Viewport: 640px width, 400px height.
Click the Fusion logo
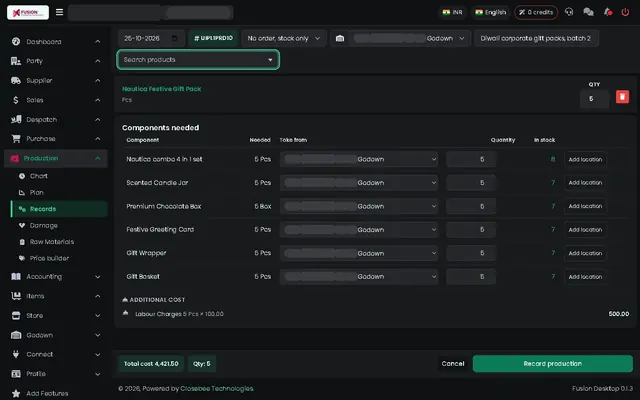(28, 12)
